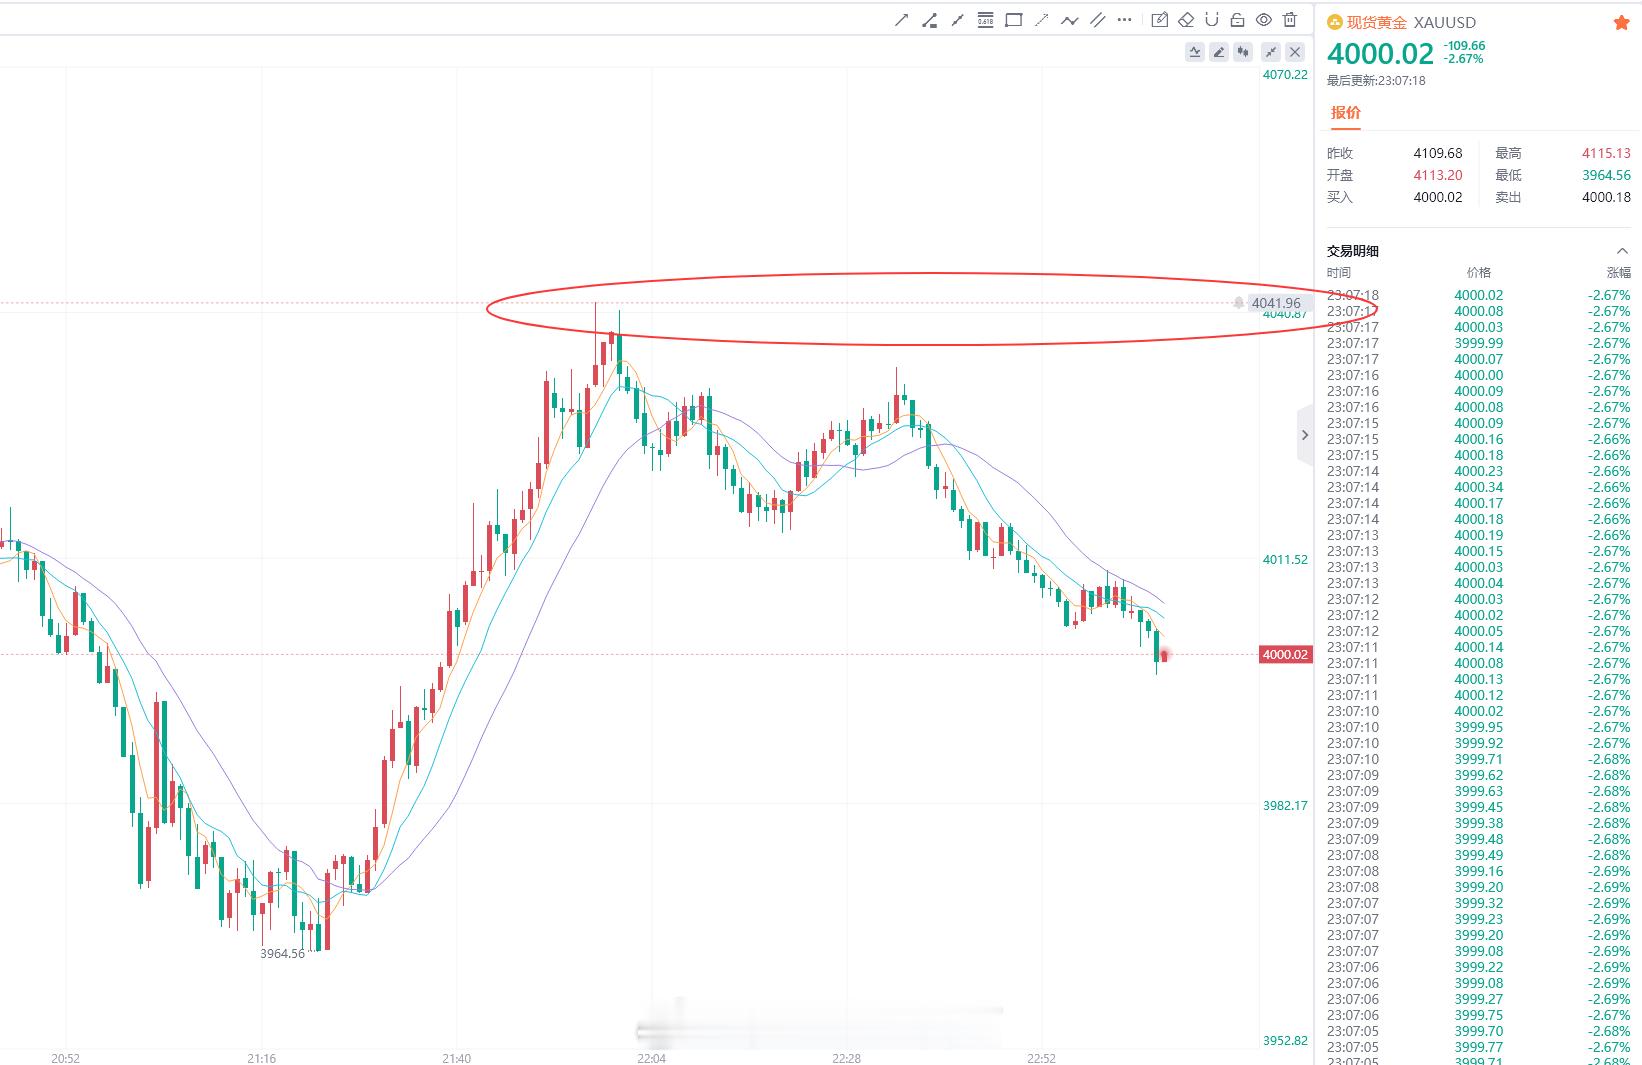This screenshot has width=1642, height=1065.
Task: Click the 最低 value 3964.56 in quote panel
Action: click(x=1606, y=175)
